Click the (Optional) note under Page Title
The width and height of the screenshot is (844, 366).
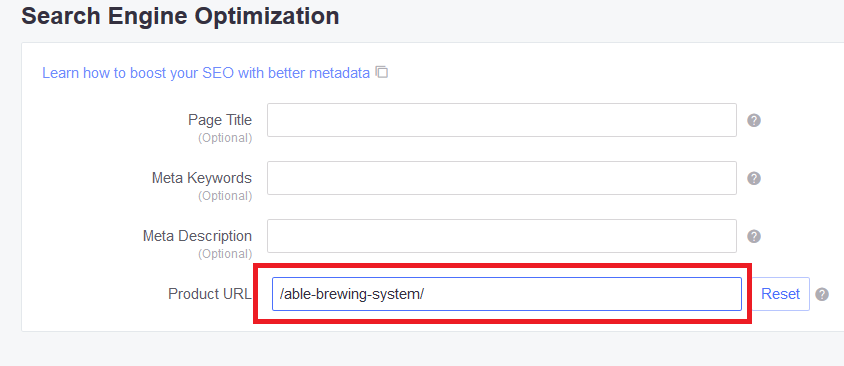click(x=225, y=138)
